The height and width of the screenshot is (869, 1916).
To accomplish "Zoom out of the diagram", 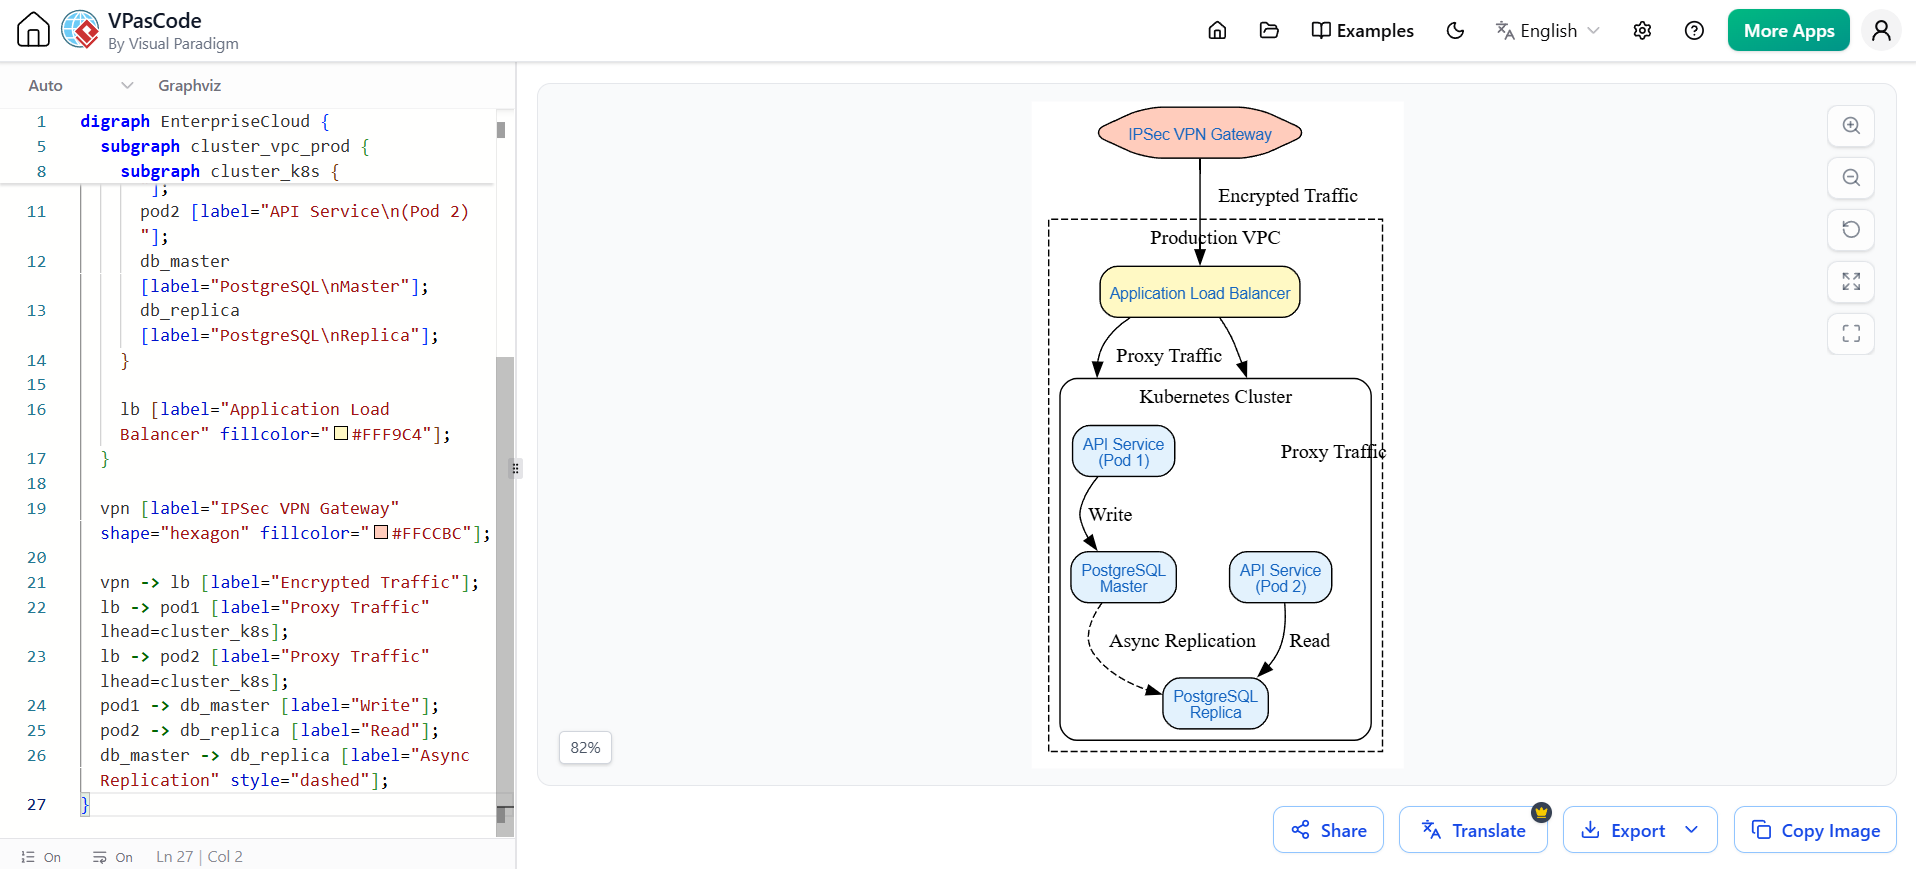I will [1851, 178].
